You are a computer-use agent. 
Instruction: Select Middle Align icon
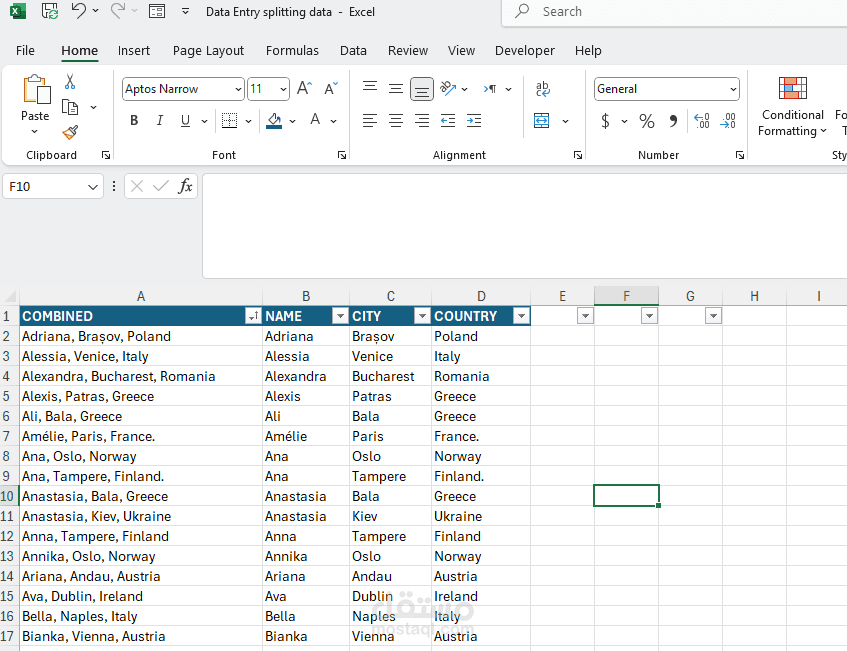(x=396, y=88)
